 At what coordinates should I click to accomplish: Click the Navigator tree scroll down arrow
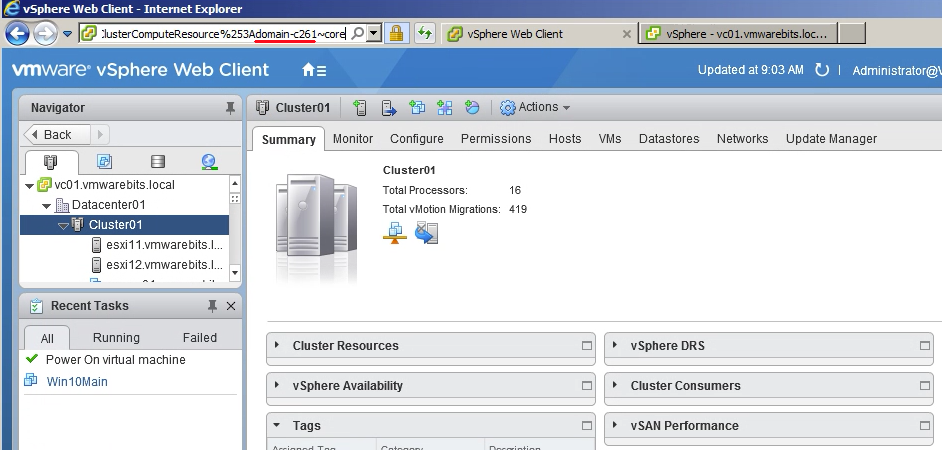click(235, 273)
